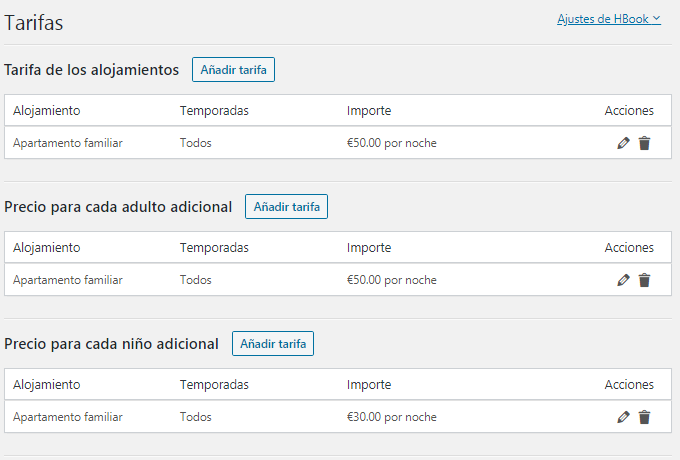Screen dimensions: 680x460
Task: Click the Importe header in the accommodation rates table
Action: (369, 111)
